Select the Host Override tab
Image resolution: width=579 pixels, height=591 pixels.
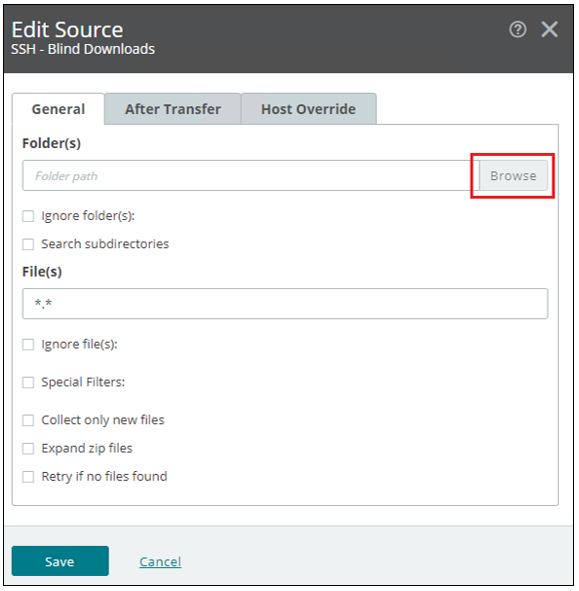309,109
